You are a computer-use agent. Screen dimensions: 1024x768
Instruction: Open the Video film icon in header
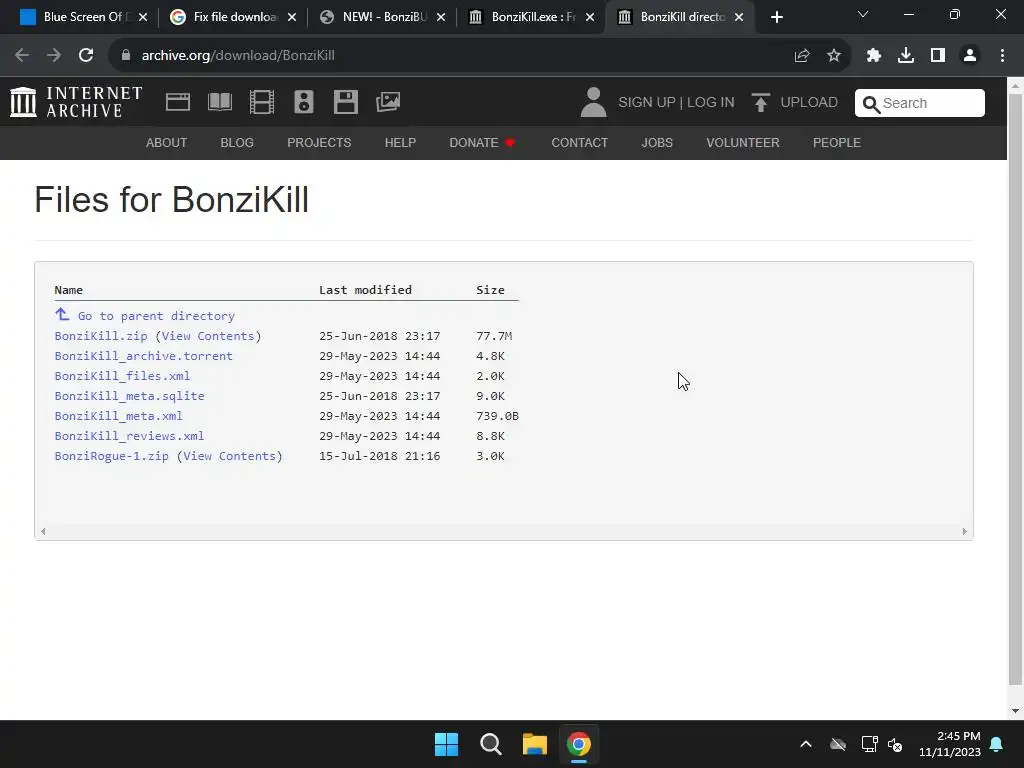coord(262,102)
